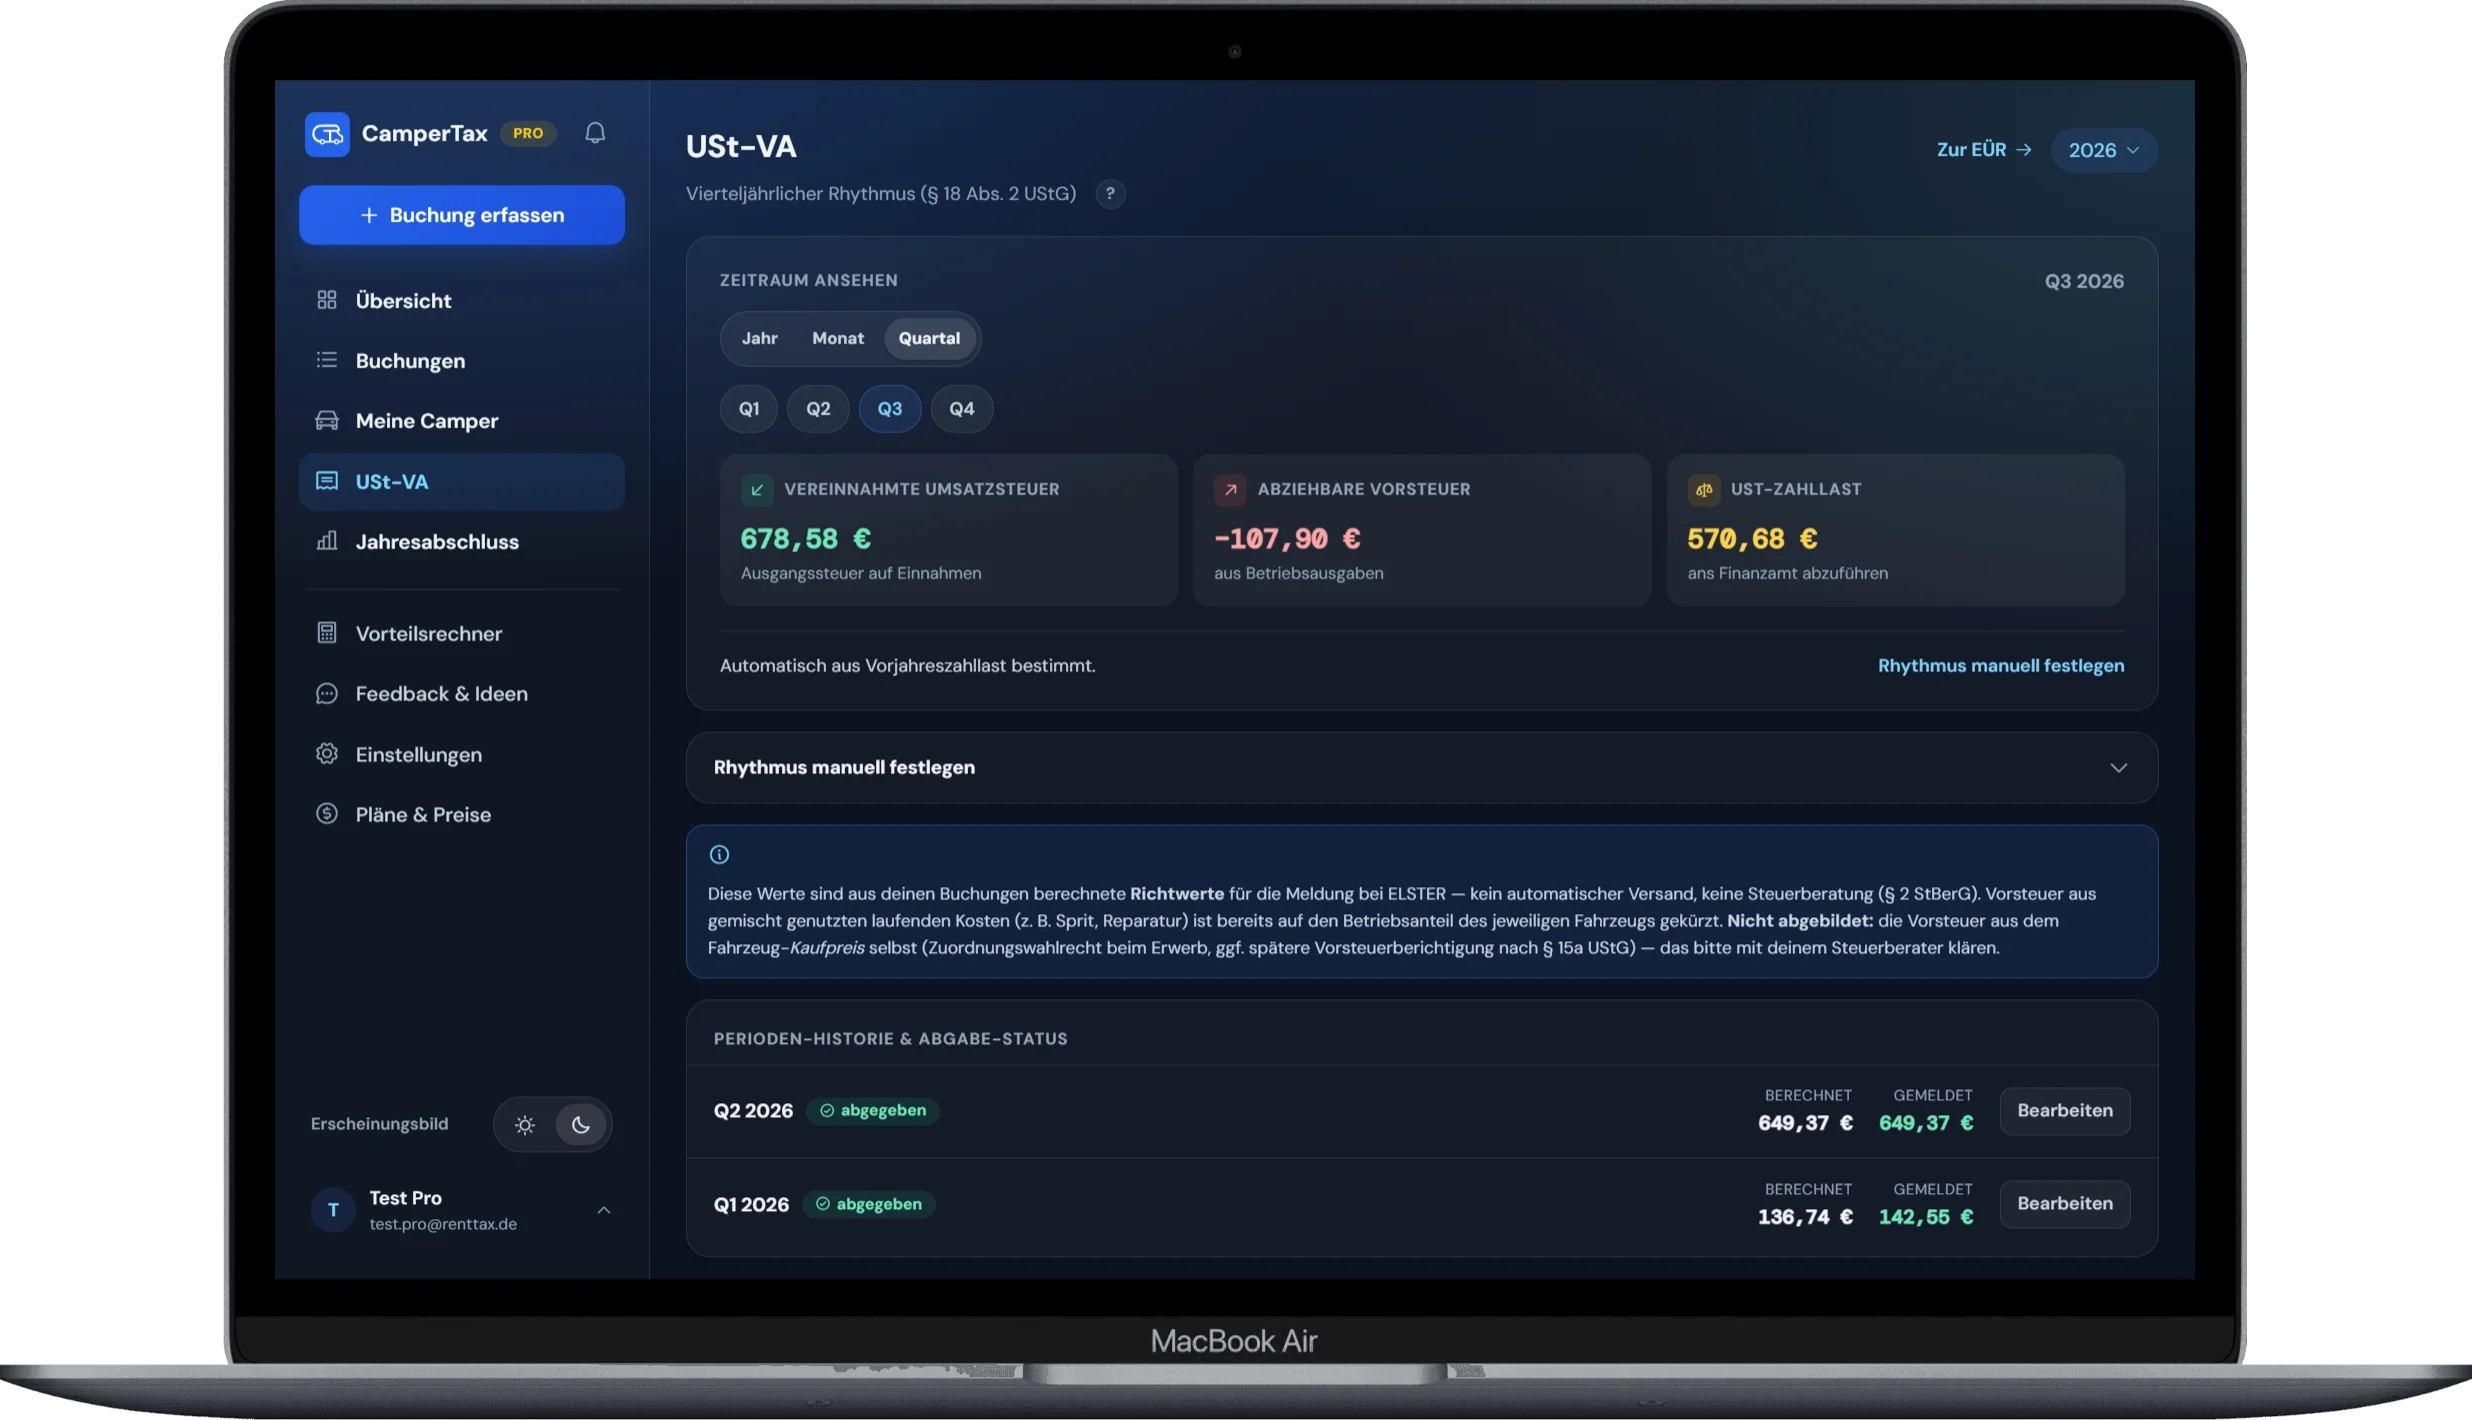
Task: Click the help question mark icon
Action: coord(1110,193)
